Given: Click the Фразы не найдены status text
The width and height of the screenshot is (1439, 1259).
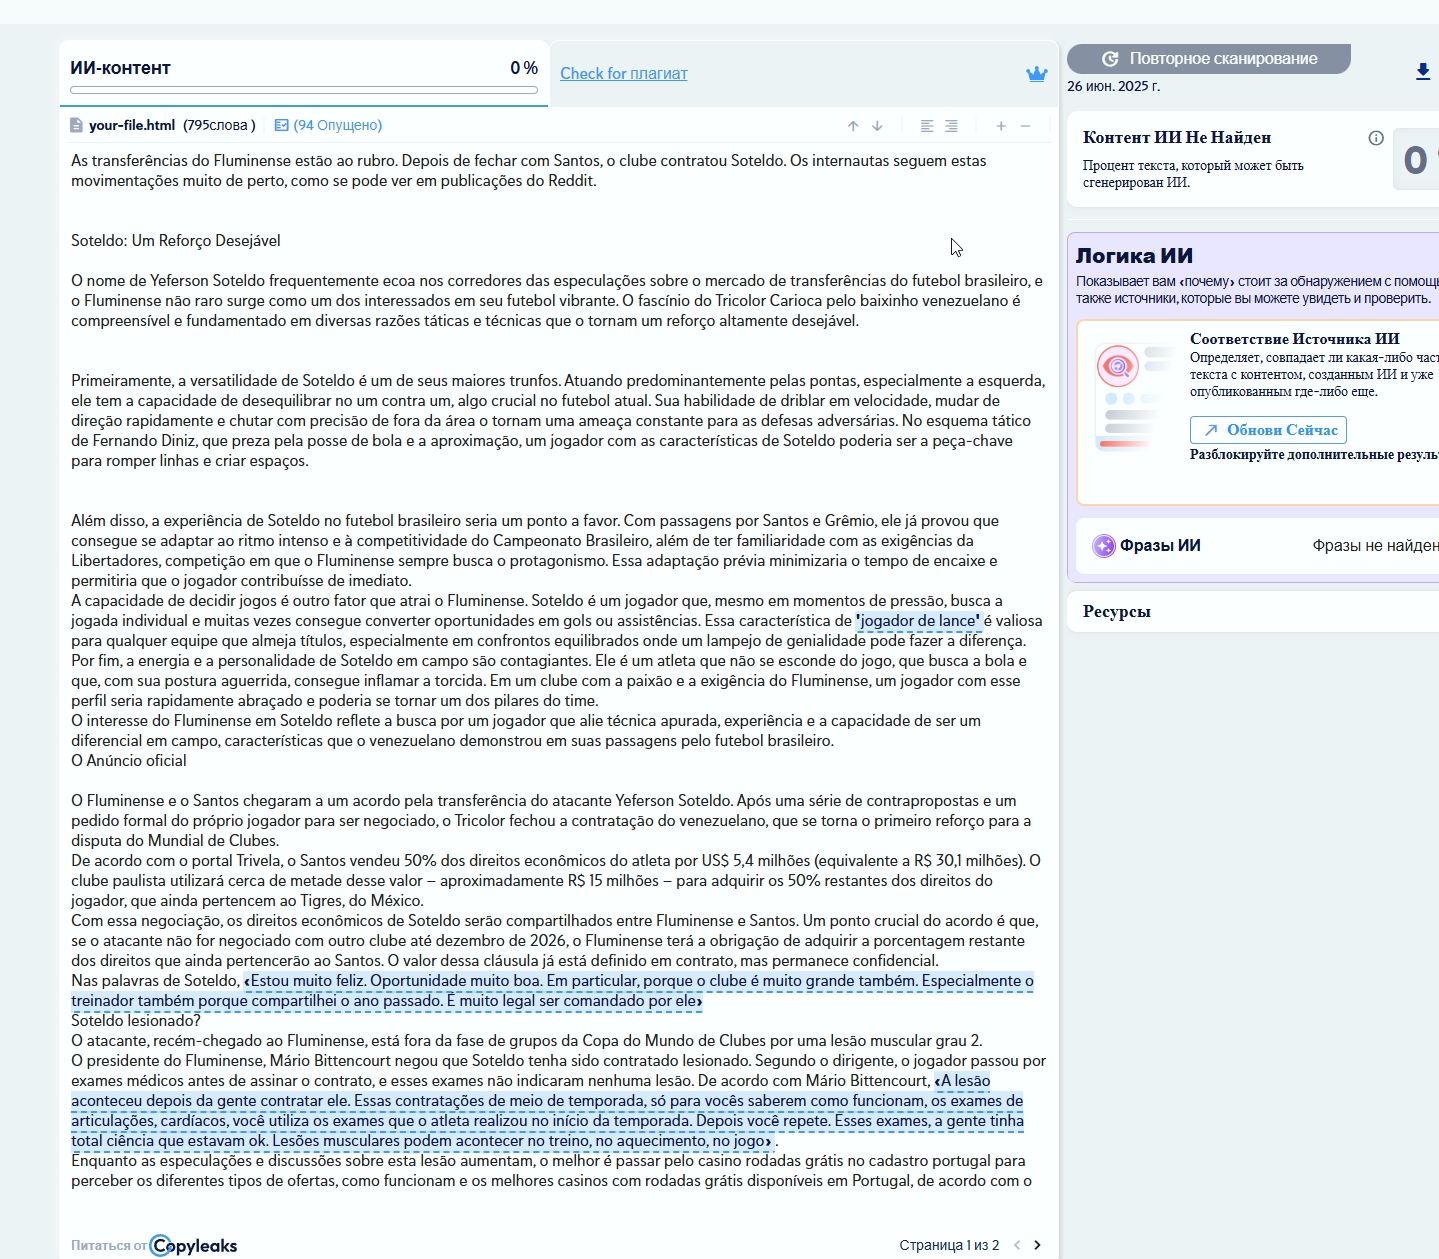Looking at the screenshot, I should [1376, 545].
